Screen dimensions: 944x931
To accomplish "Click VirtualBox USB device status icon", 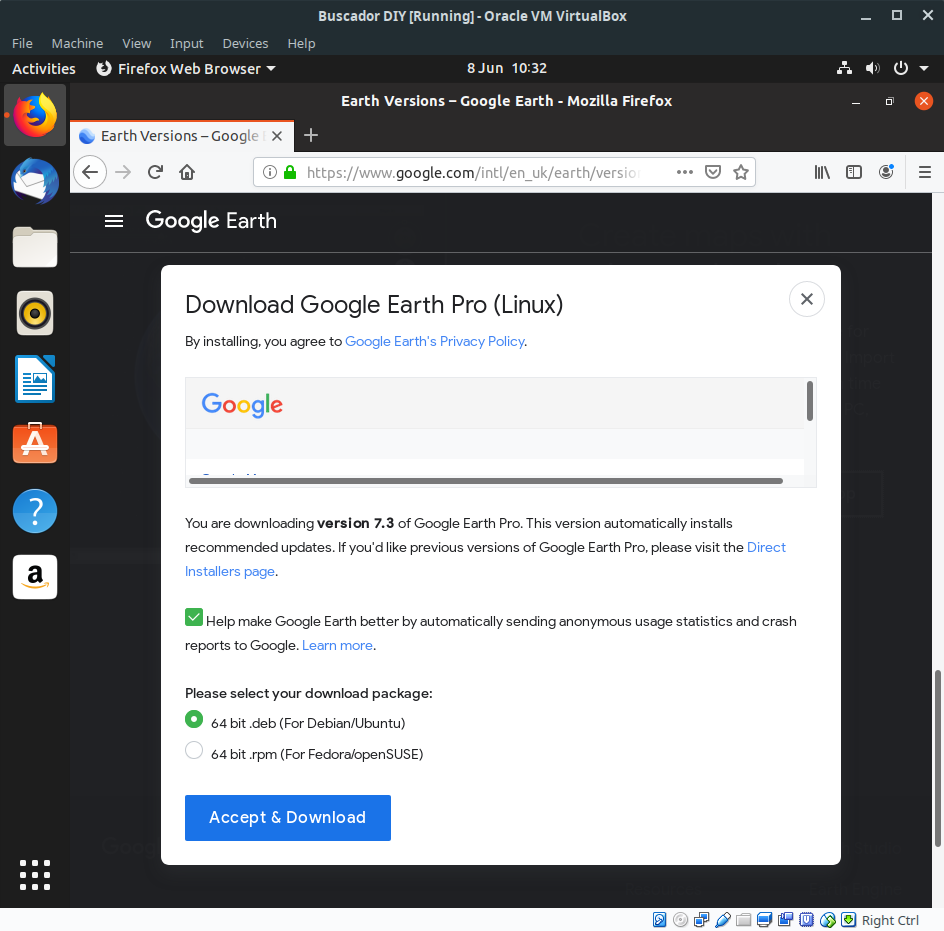I will coord(723,920).
